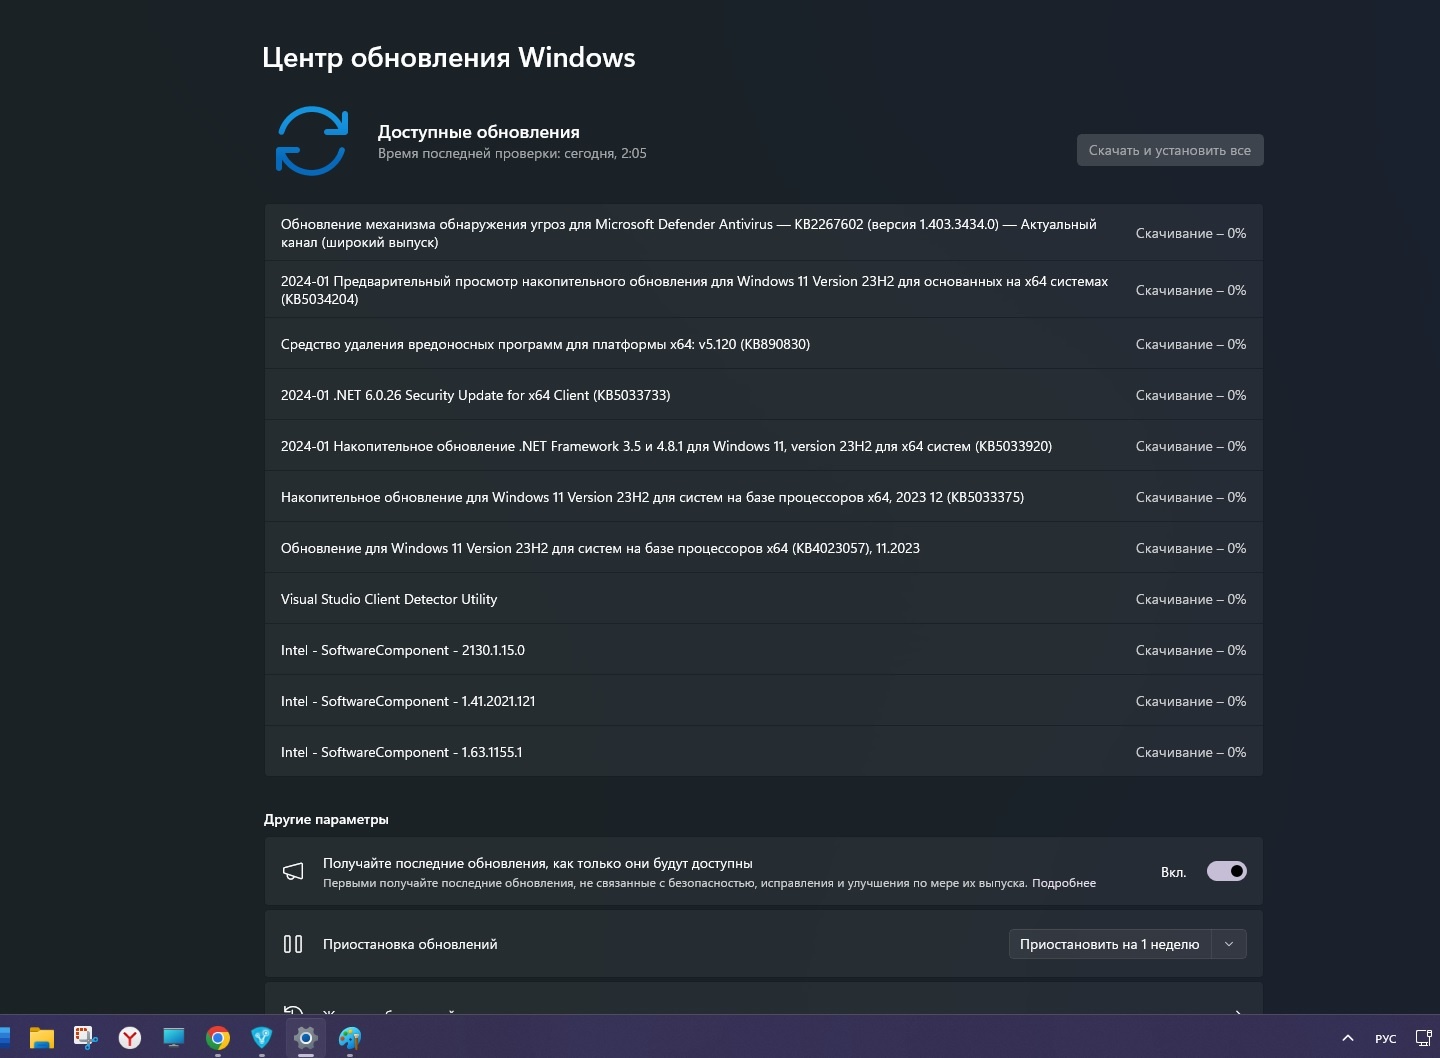The height and width of the screenshot is (1058, 1440).
Task: Open the blue shield app in the taskbar
Action: point(262,1038)
